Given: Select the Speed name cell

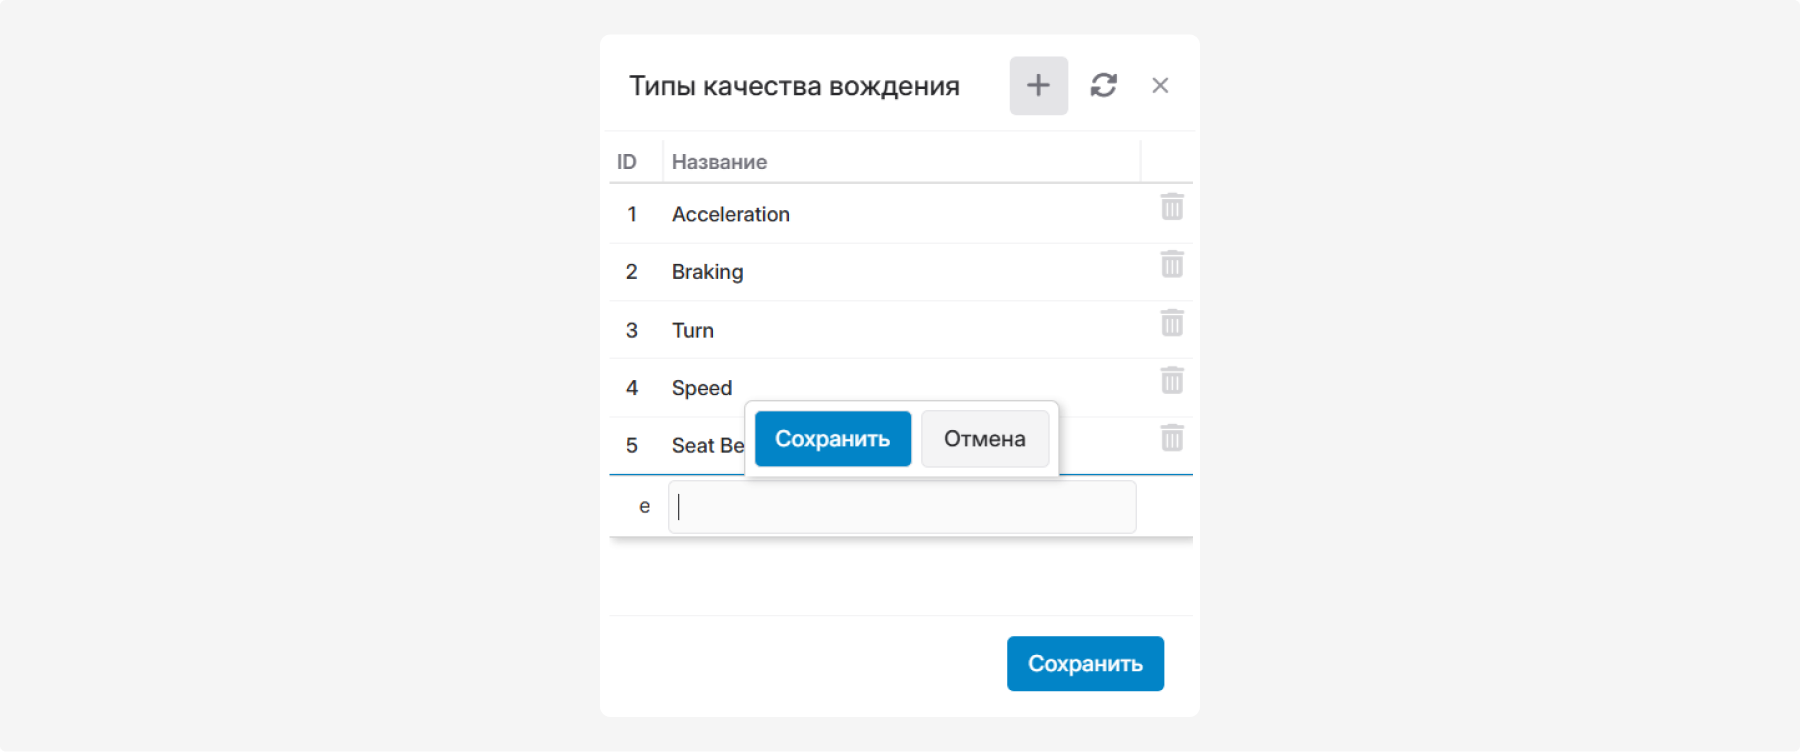Looking at the screenshot, I should tap(902, 388).
